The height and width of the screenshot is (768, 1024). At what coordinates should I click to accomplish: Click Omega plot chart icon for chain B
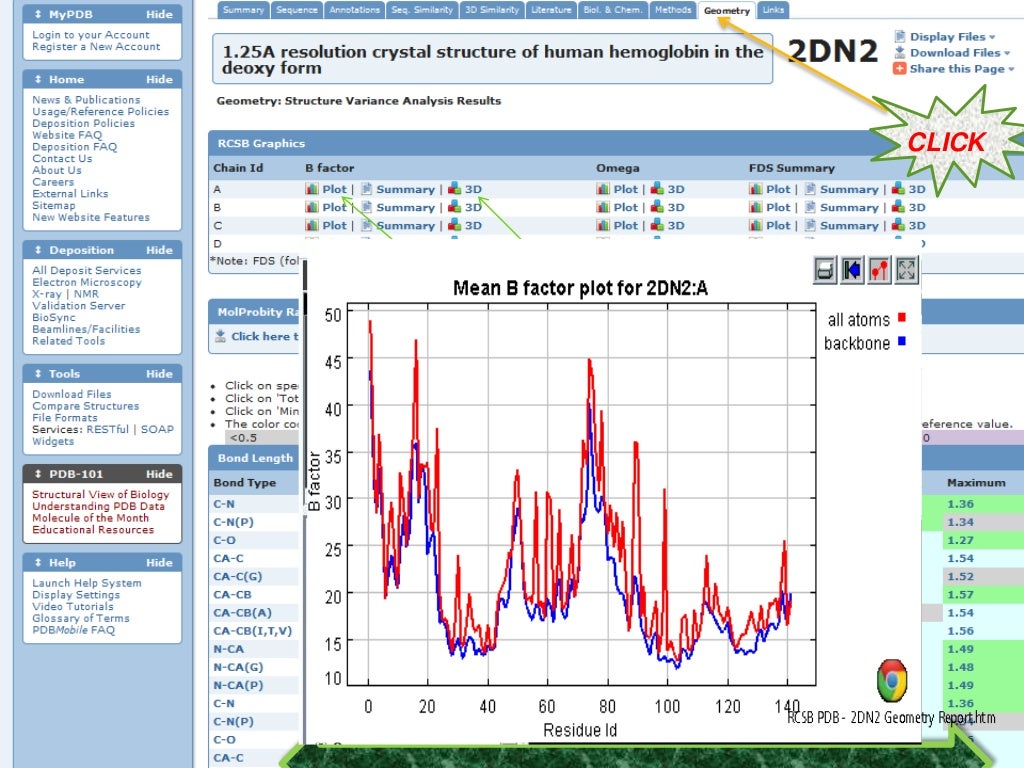click(x=603, y=207)
